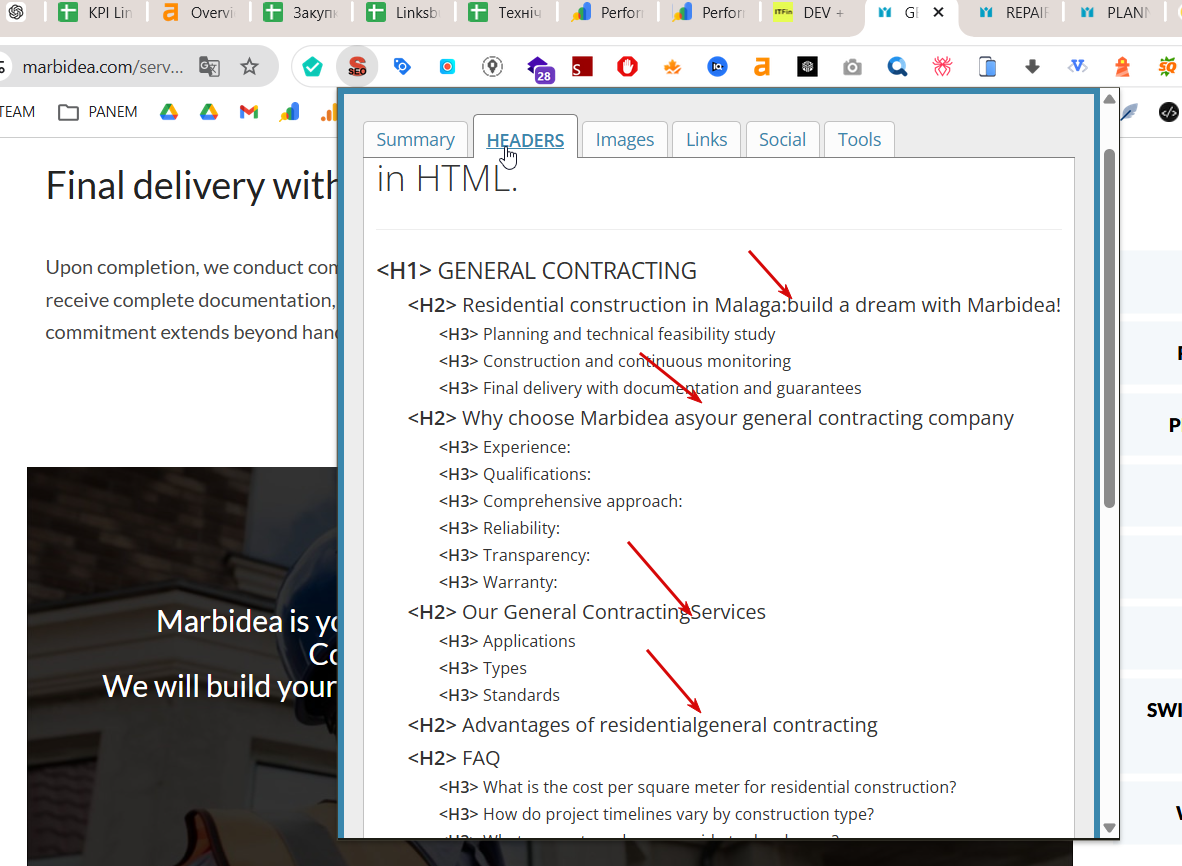
Task: Switch to the Linksb browser tab
Action: [403, 13]
